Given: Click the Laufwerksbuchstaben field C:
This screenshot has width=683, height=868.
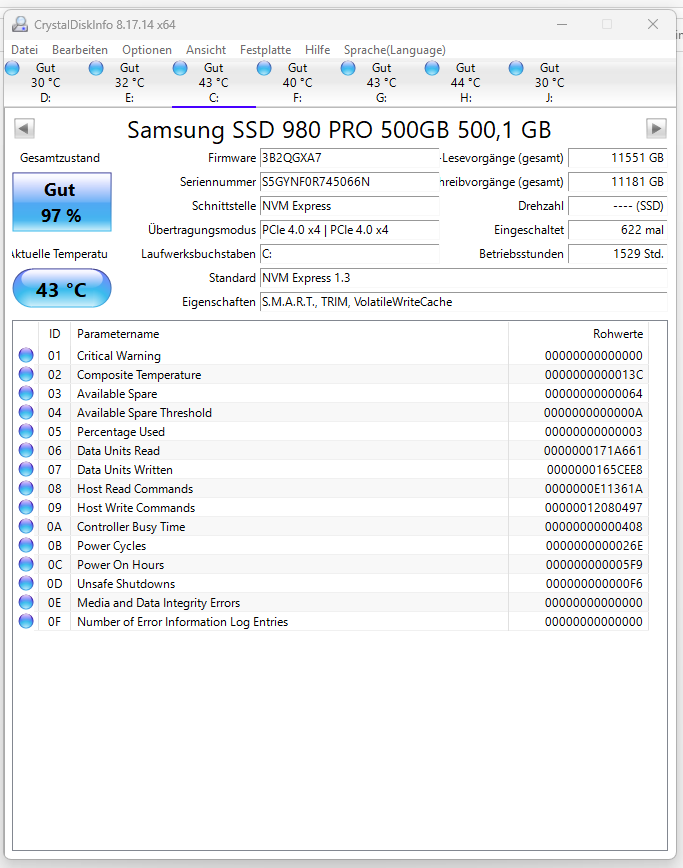Looking at the screenshot, I should [x=349, y=254].
